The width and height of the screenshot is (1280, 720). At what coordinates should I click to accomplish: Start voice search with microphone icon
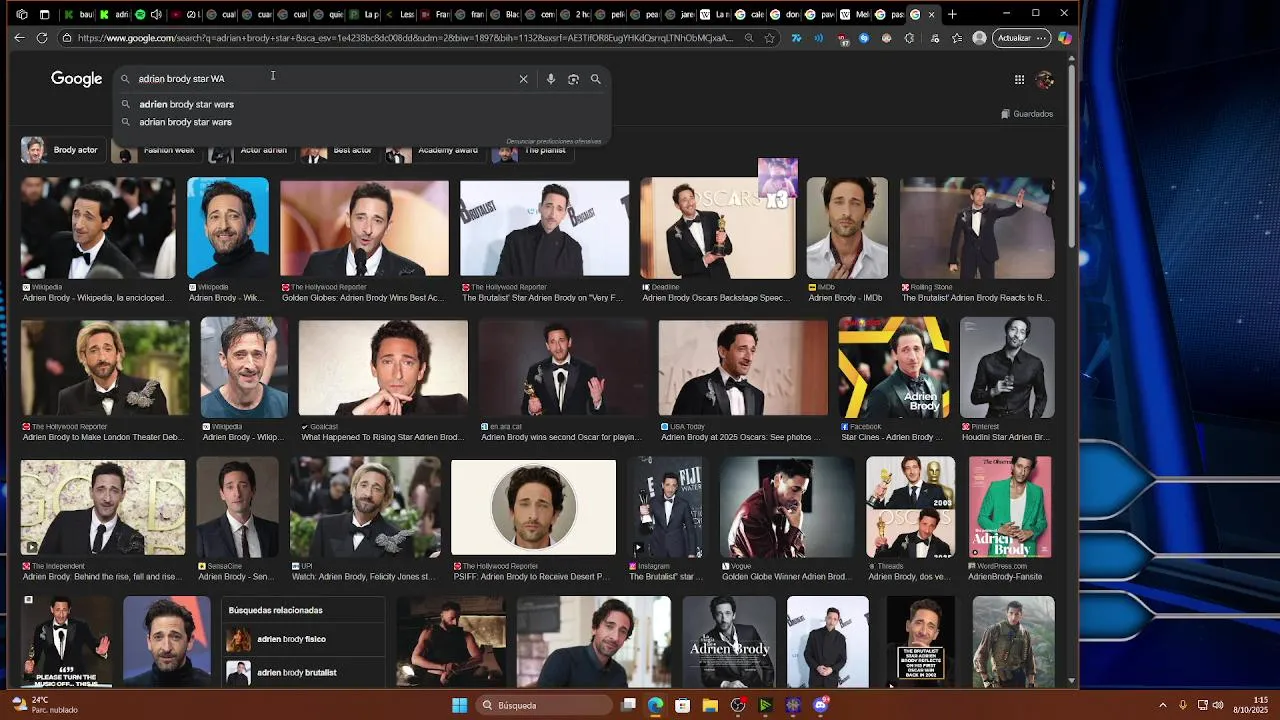pyautogui.click(x=550, y=79)
